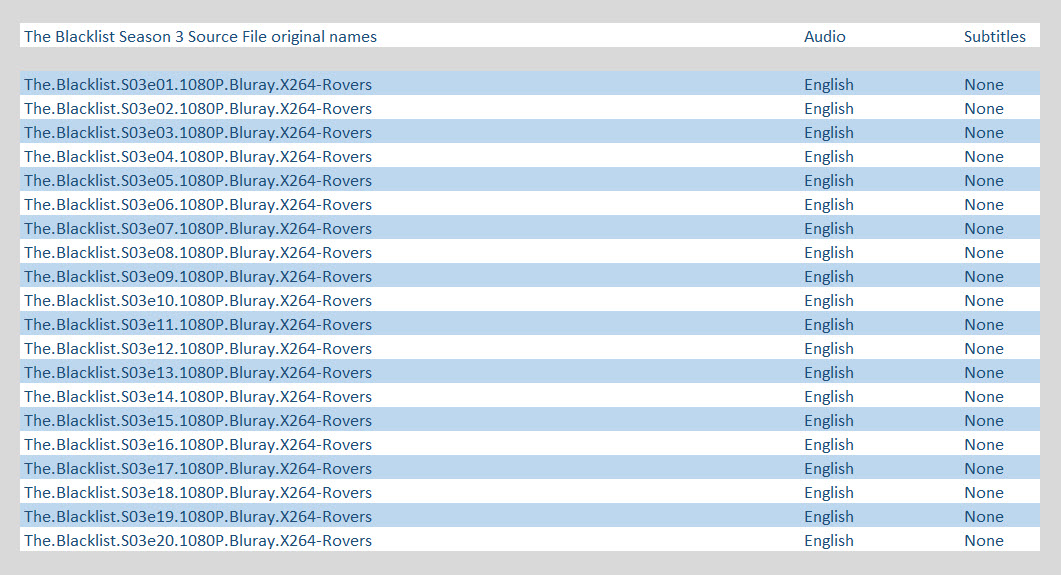Click English audio cell in S03e03 row

pos(829,133)
